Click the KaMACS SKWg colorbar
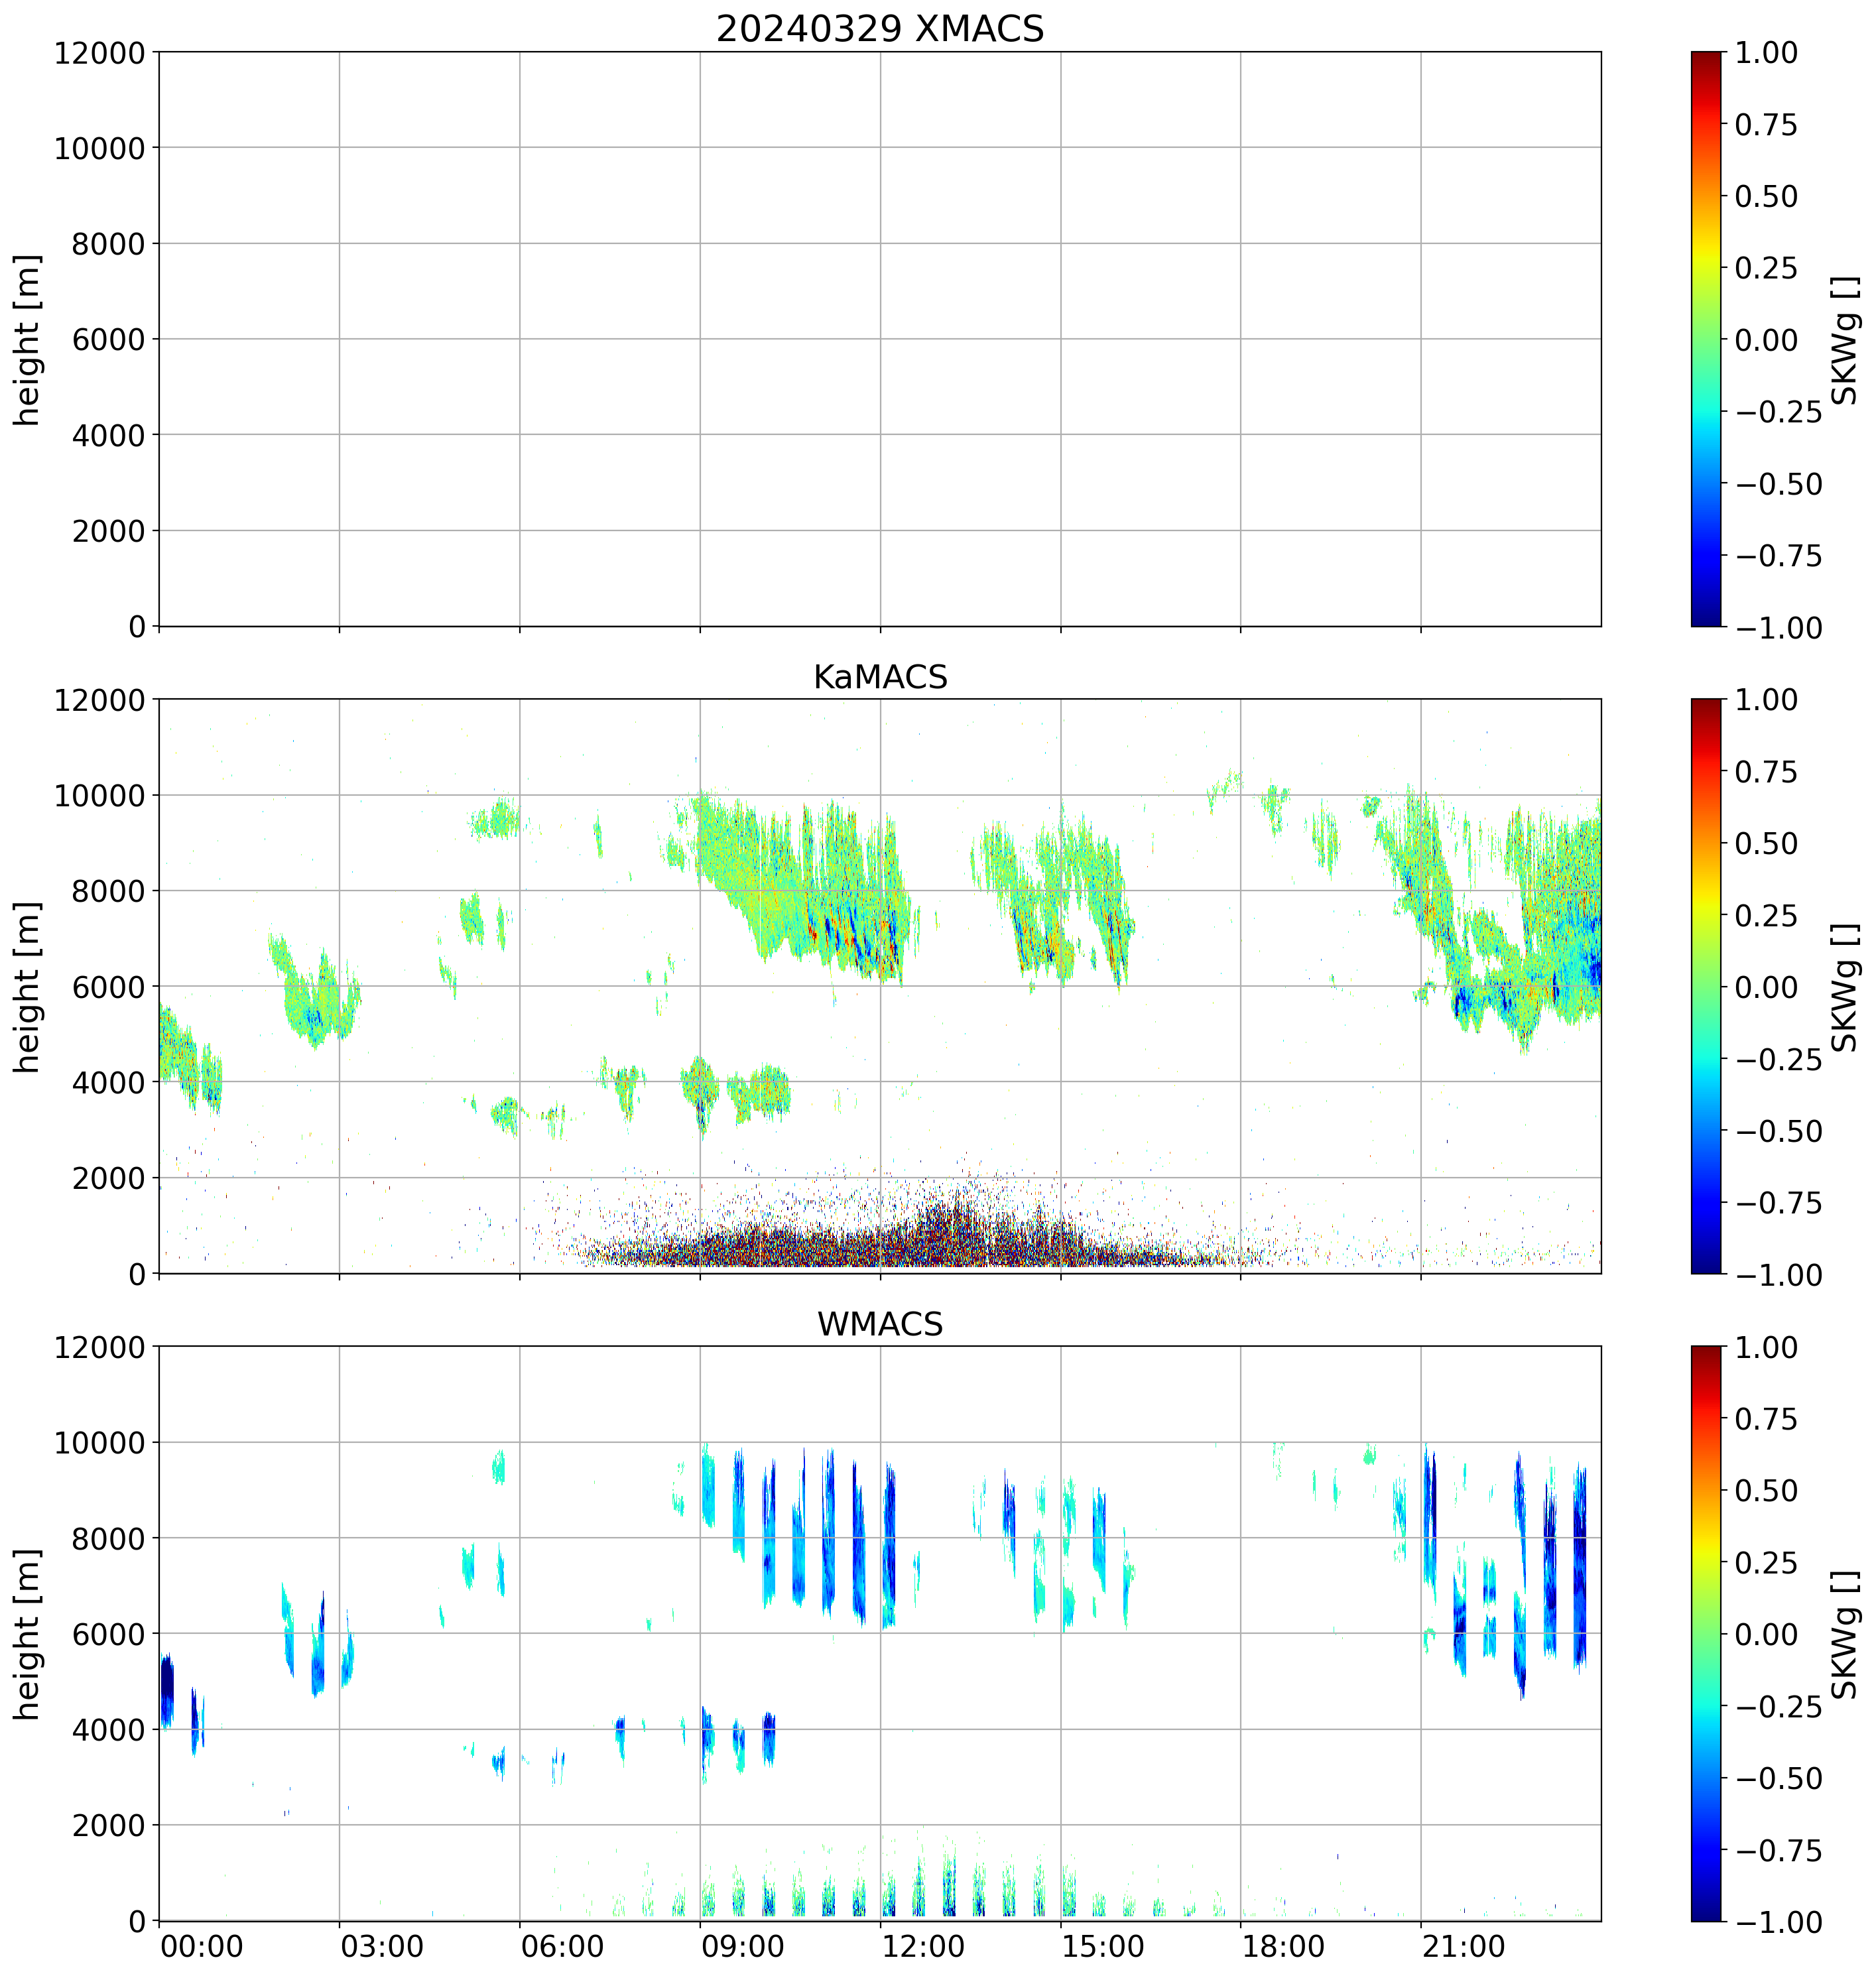The image size is (1876, 1976). [x=1706, y=986]
